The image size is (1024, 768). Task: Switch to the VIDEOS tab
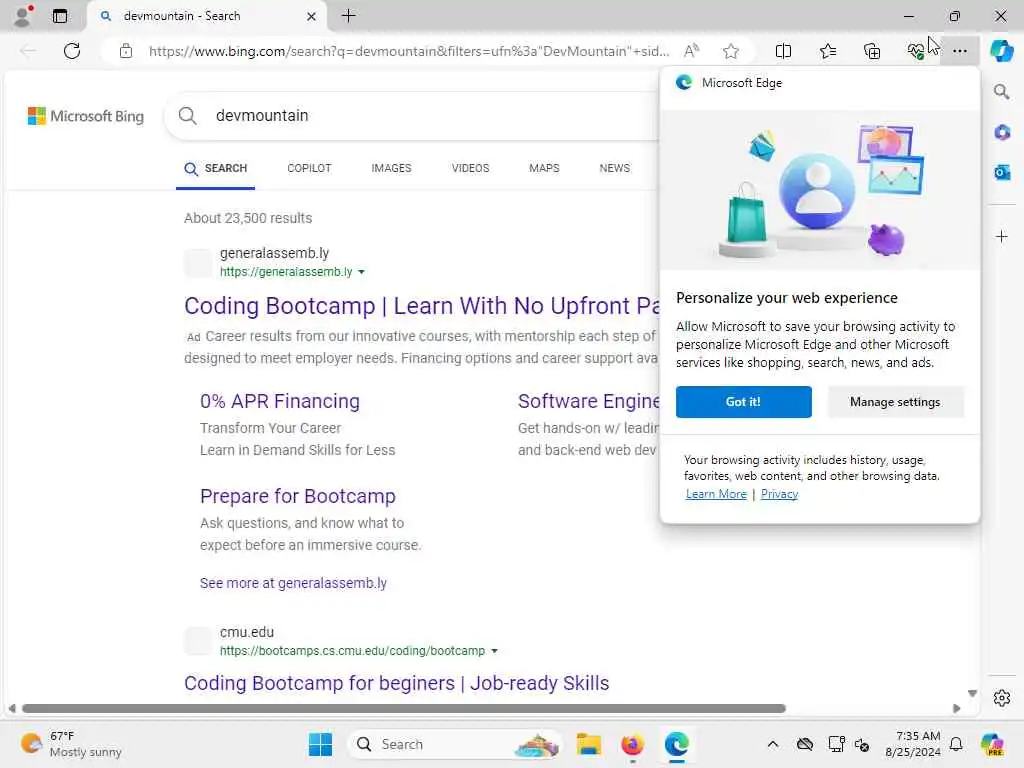(470, 168)
